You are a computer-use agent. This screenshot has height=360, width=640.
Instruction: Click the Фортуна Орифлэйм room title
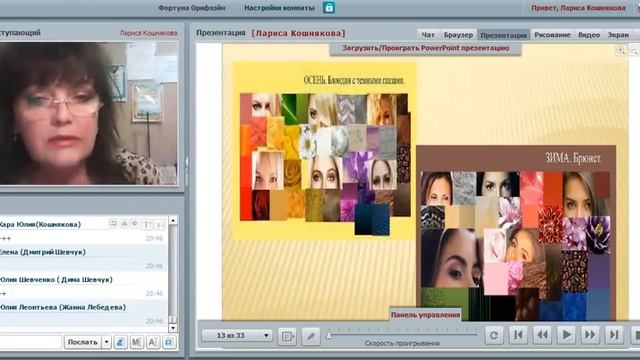click(191, 8)
